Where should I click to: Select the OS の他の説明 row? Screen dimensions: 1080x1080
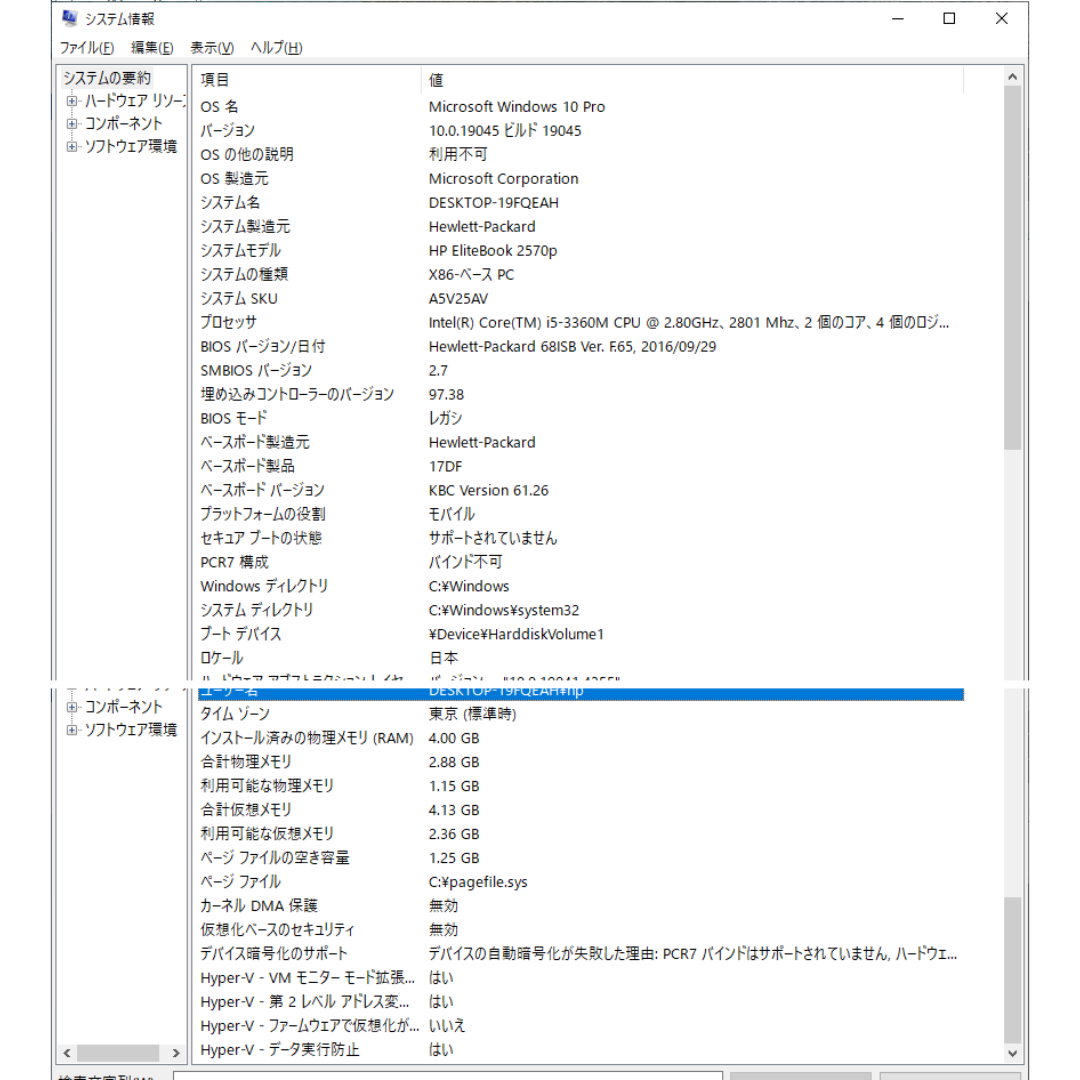(x=581, y=154)
